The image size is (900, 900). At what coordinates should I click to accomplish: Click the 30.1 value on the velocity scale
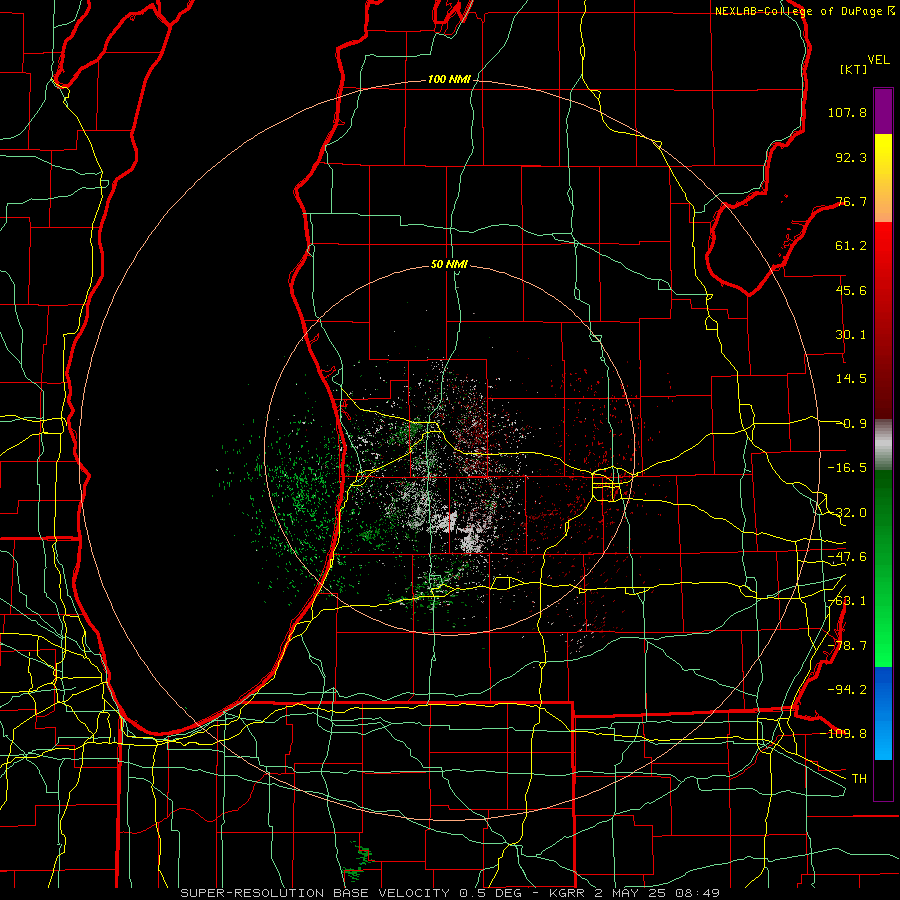(x=851, y=335)
